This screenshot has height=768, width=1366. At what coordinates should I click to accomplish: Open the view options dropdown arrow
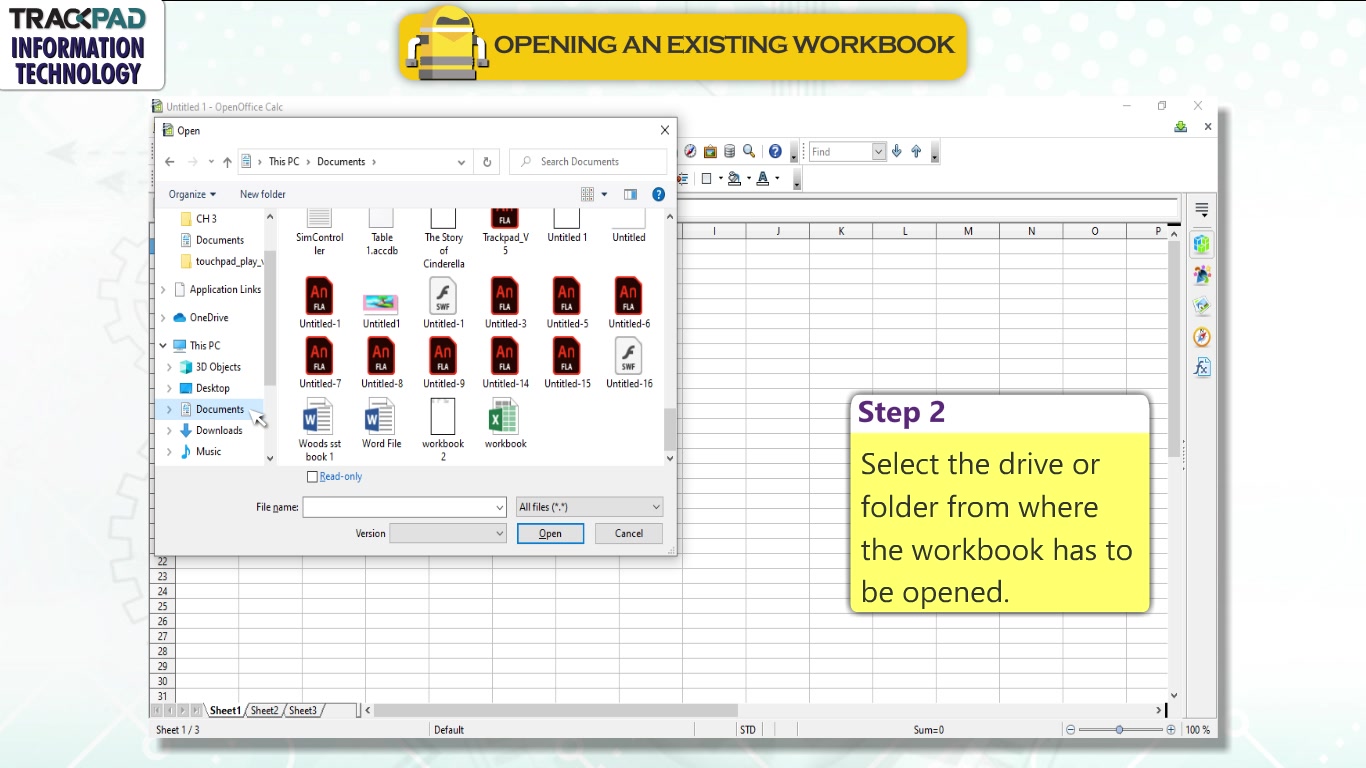604,195
